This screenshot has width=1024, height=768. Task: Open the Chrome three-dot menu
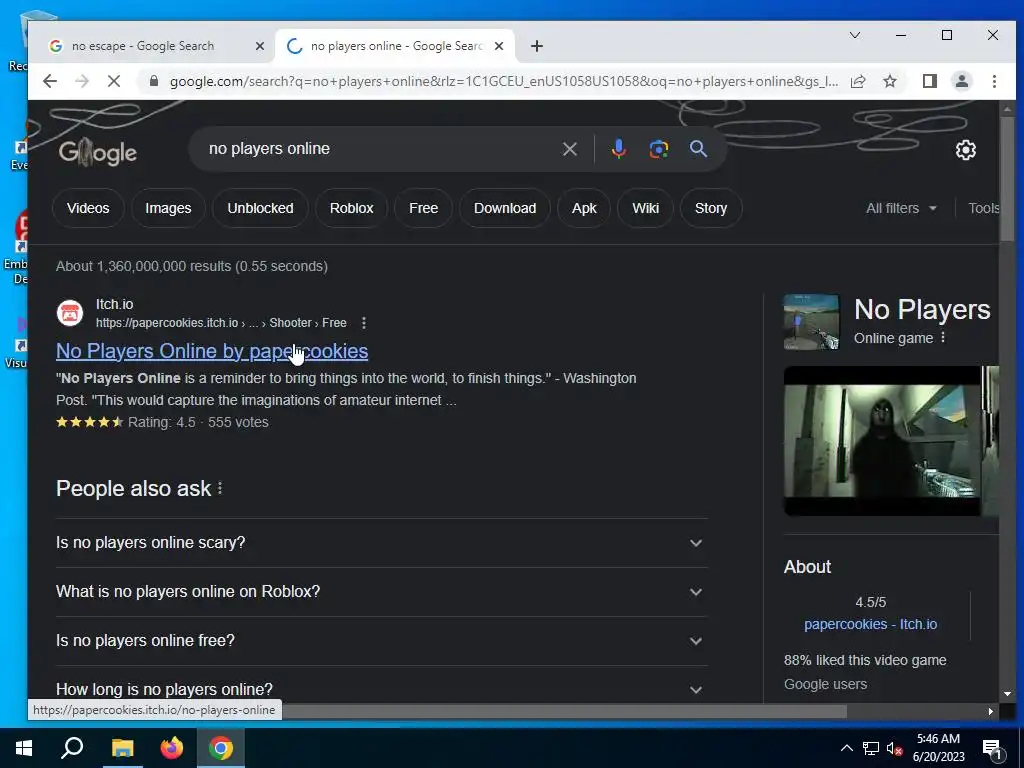coord(994,81)
